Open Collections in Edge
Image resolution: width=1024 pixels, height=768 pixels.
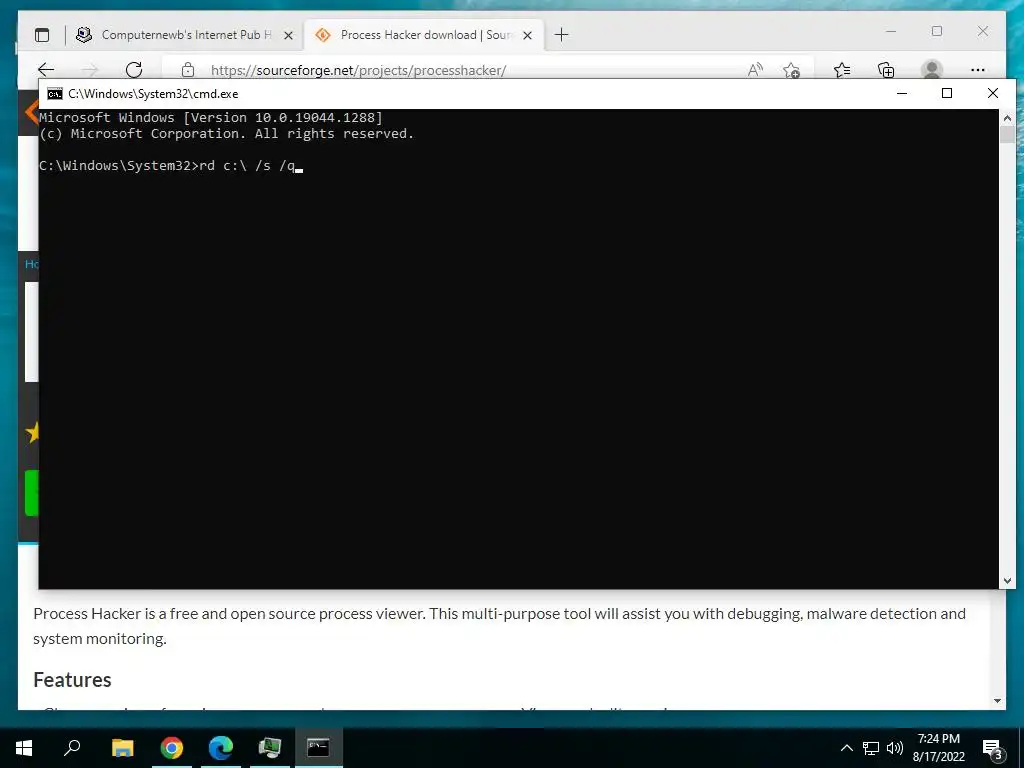(886, 70)
